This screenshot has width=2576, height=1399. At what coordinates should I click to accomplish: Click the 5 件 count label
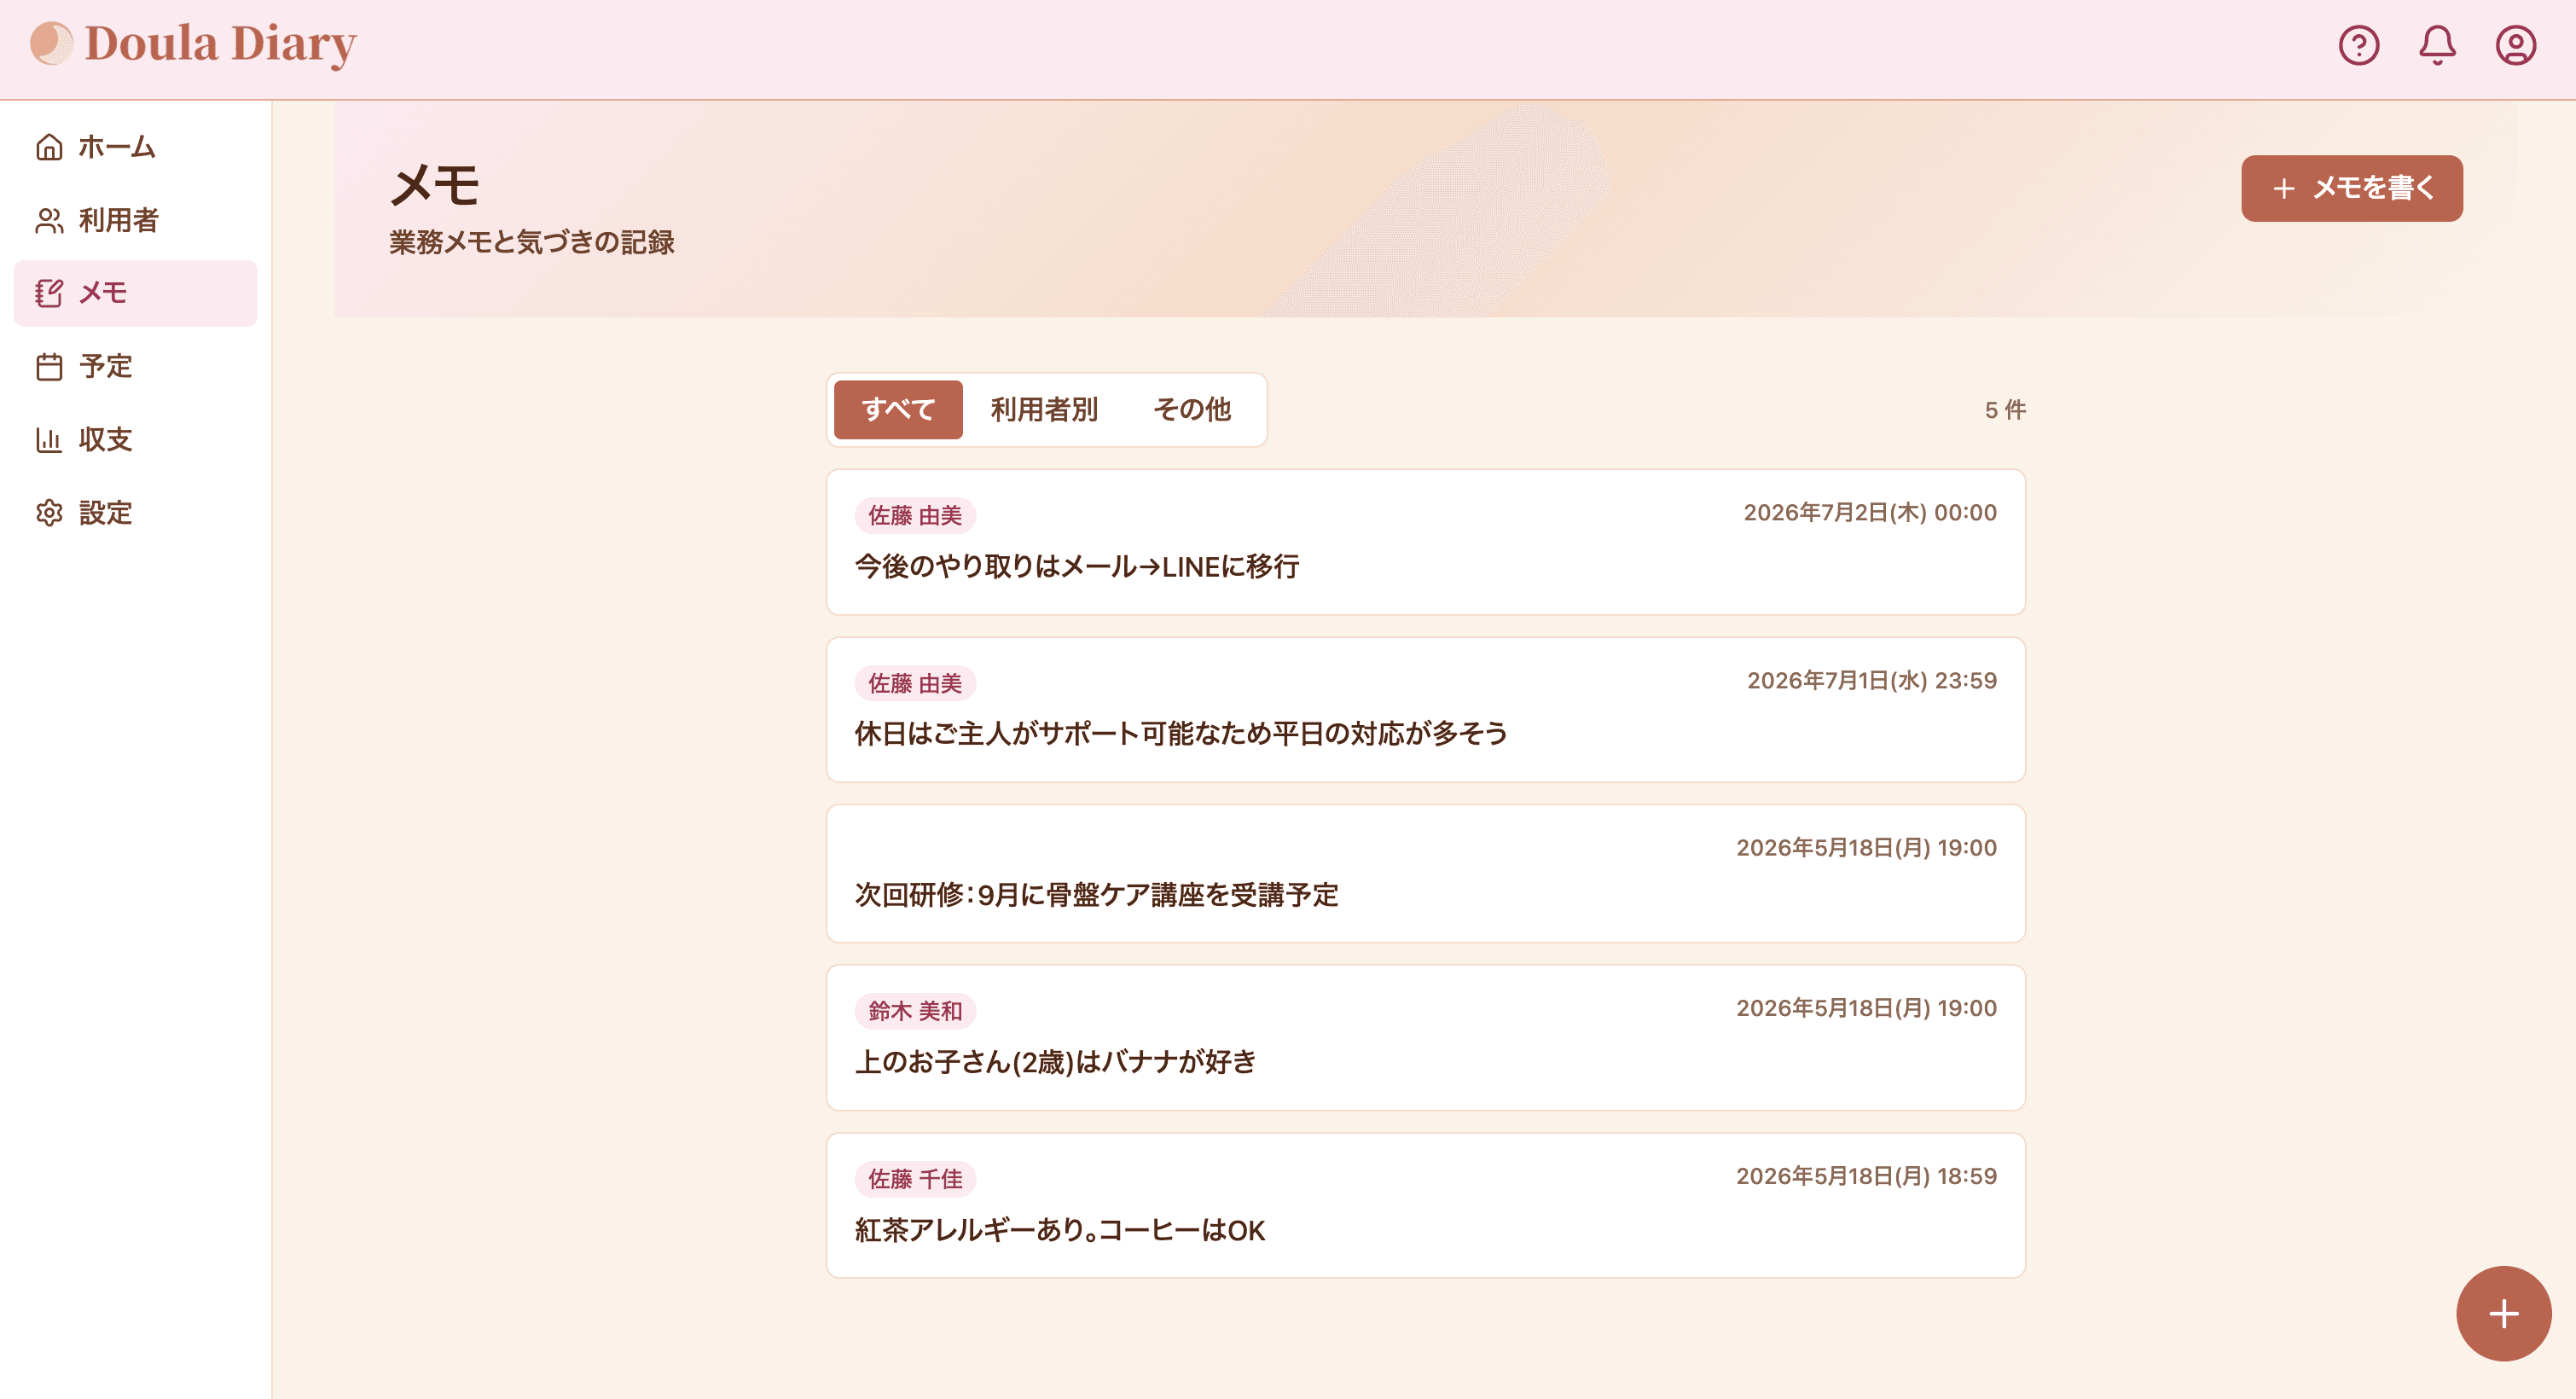[x=2005, y=410]
